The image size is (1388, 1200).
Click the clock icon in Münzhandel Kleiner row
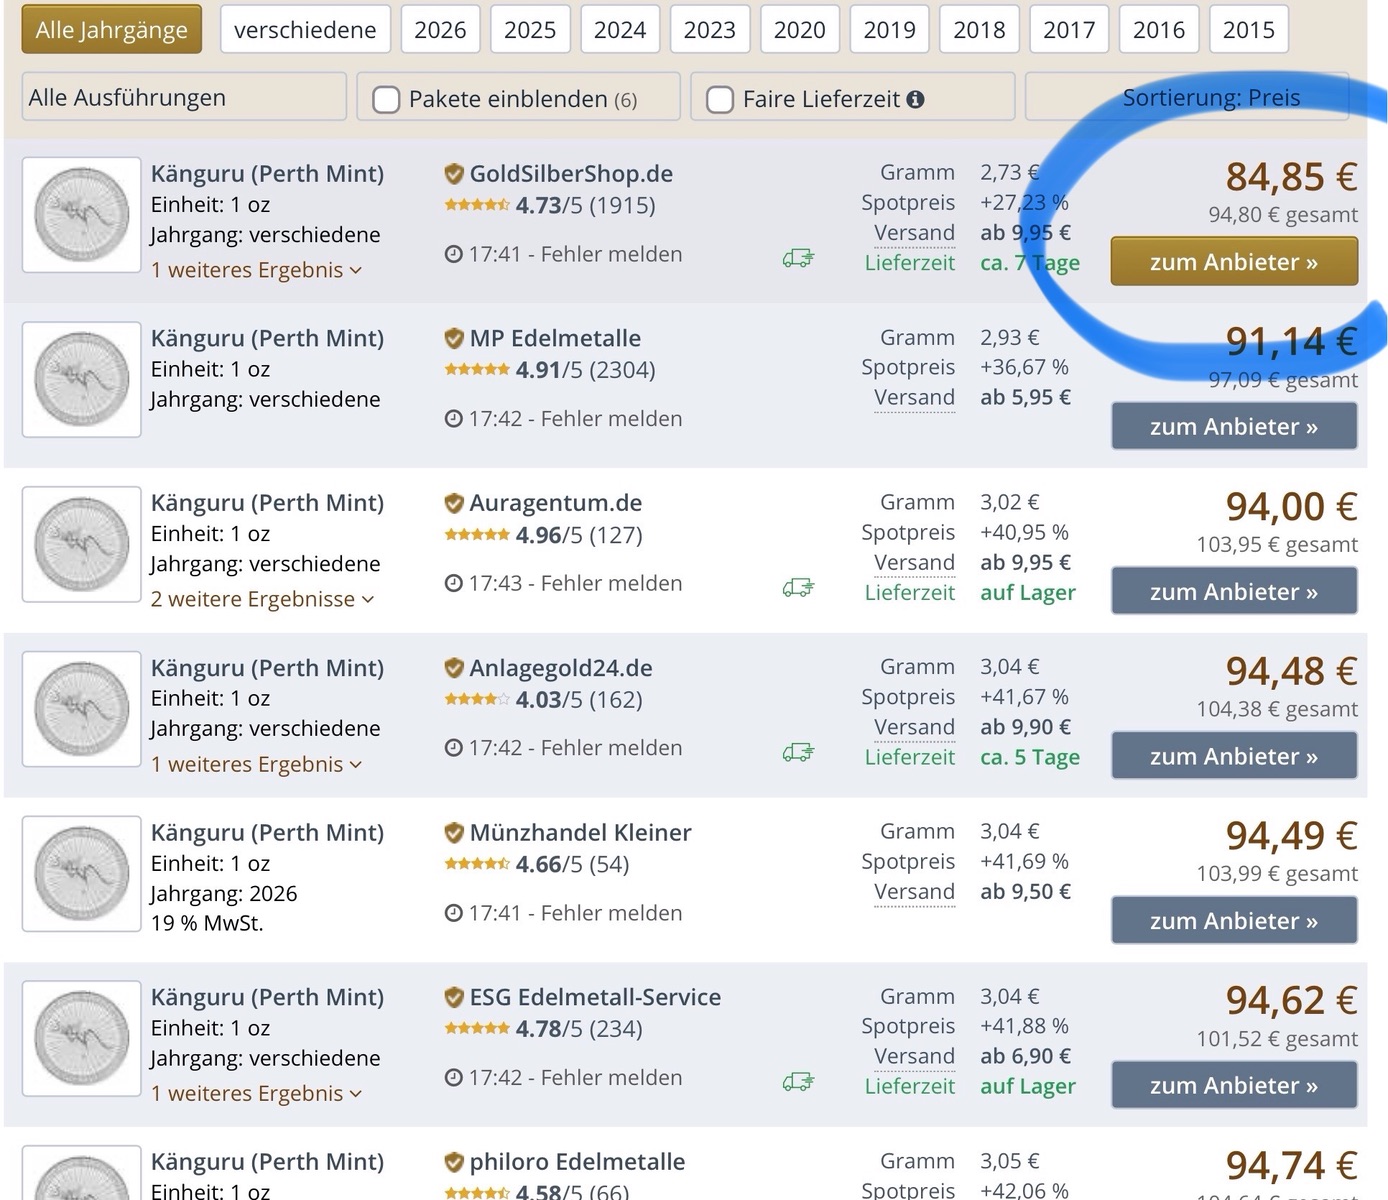tap(453, 913)
